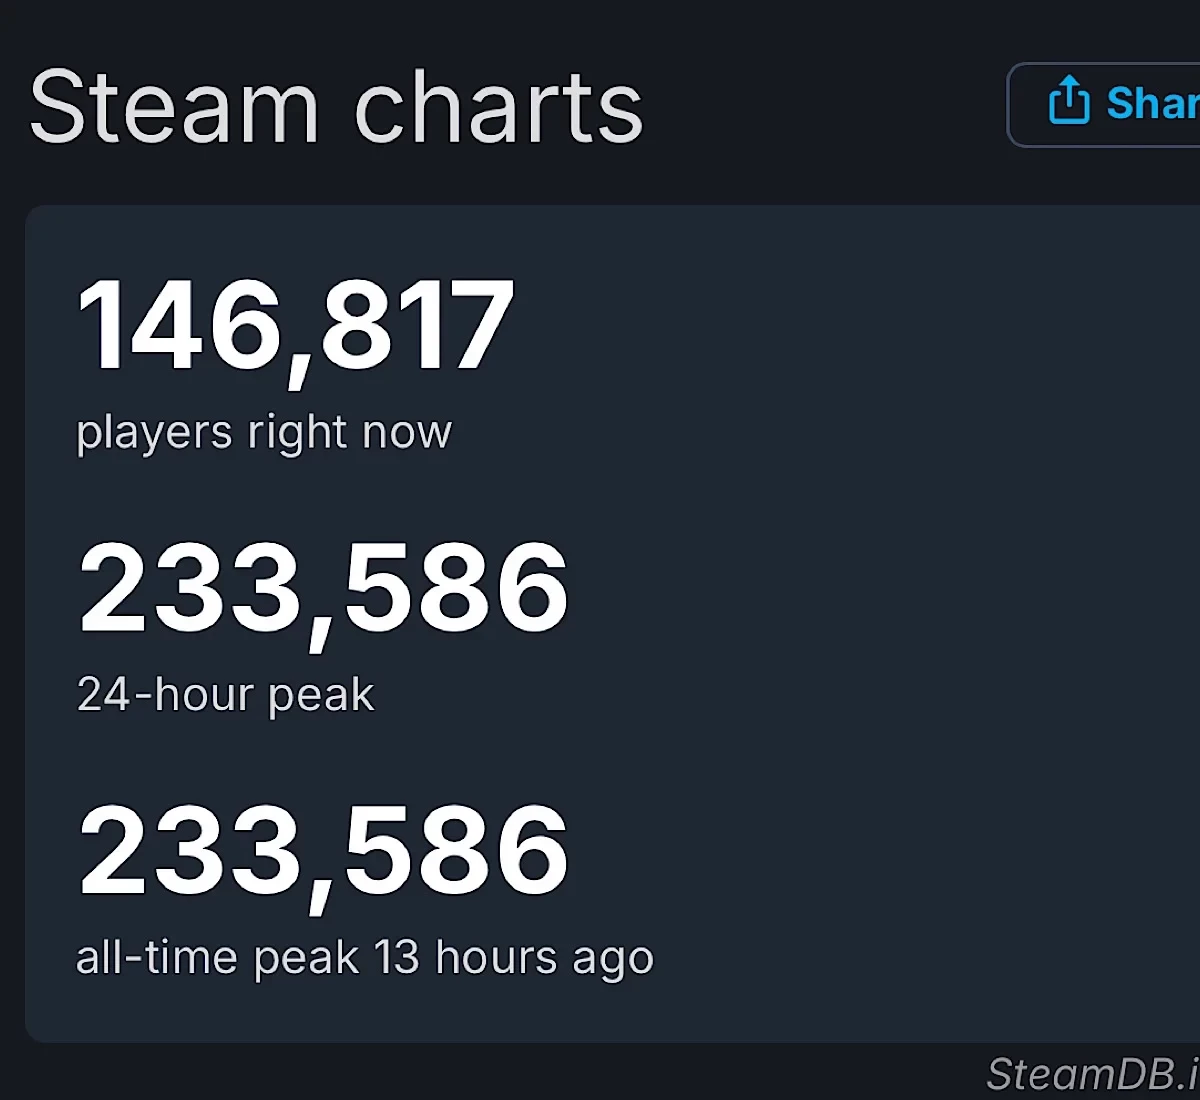Click the digits "146" in current players

(180, 325)
